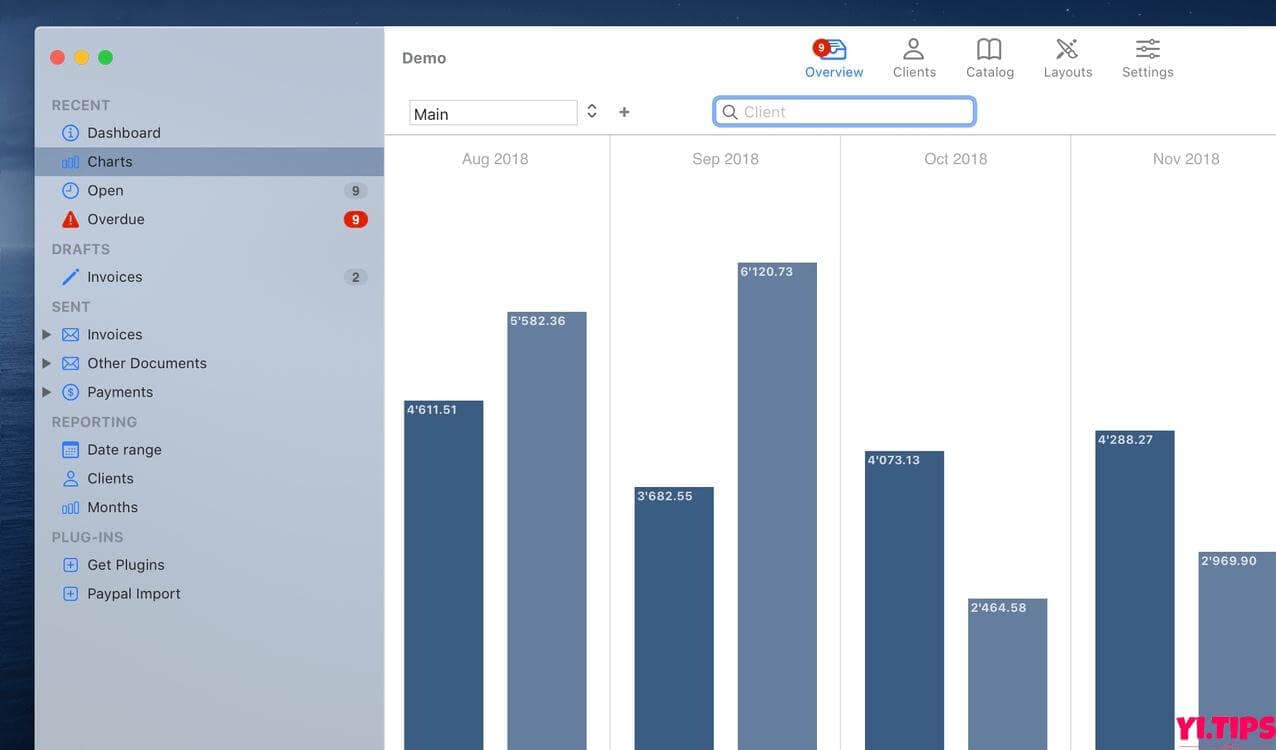Click the Dashboard info icon in sidebar
Screen dimensions: 1276x750
point(70,133)
